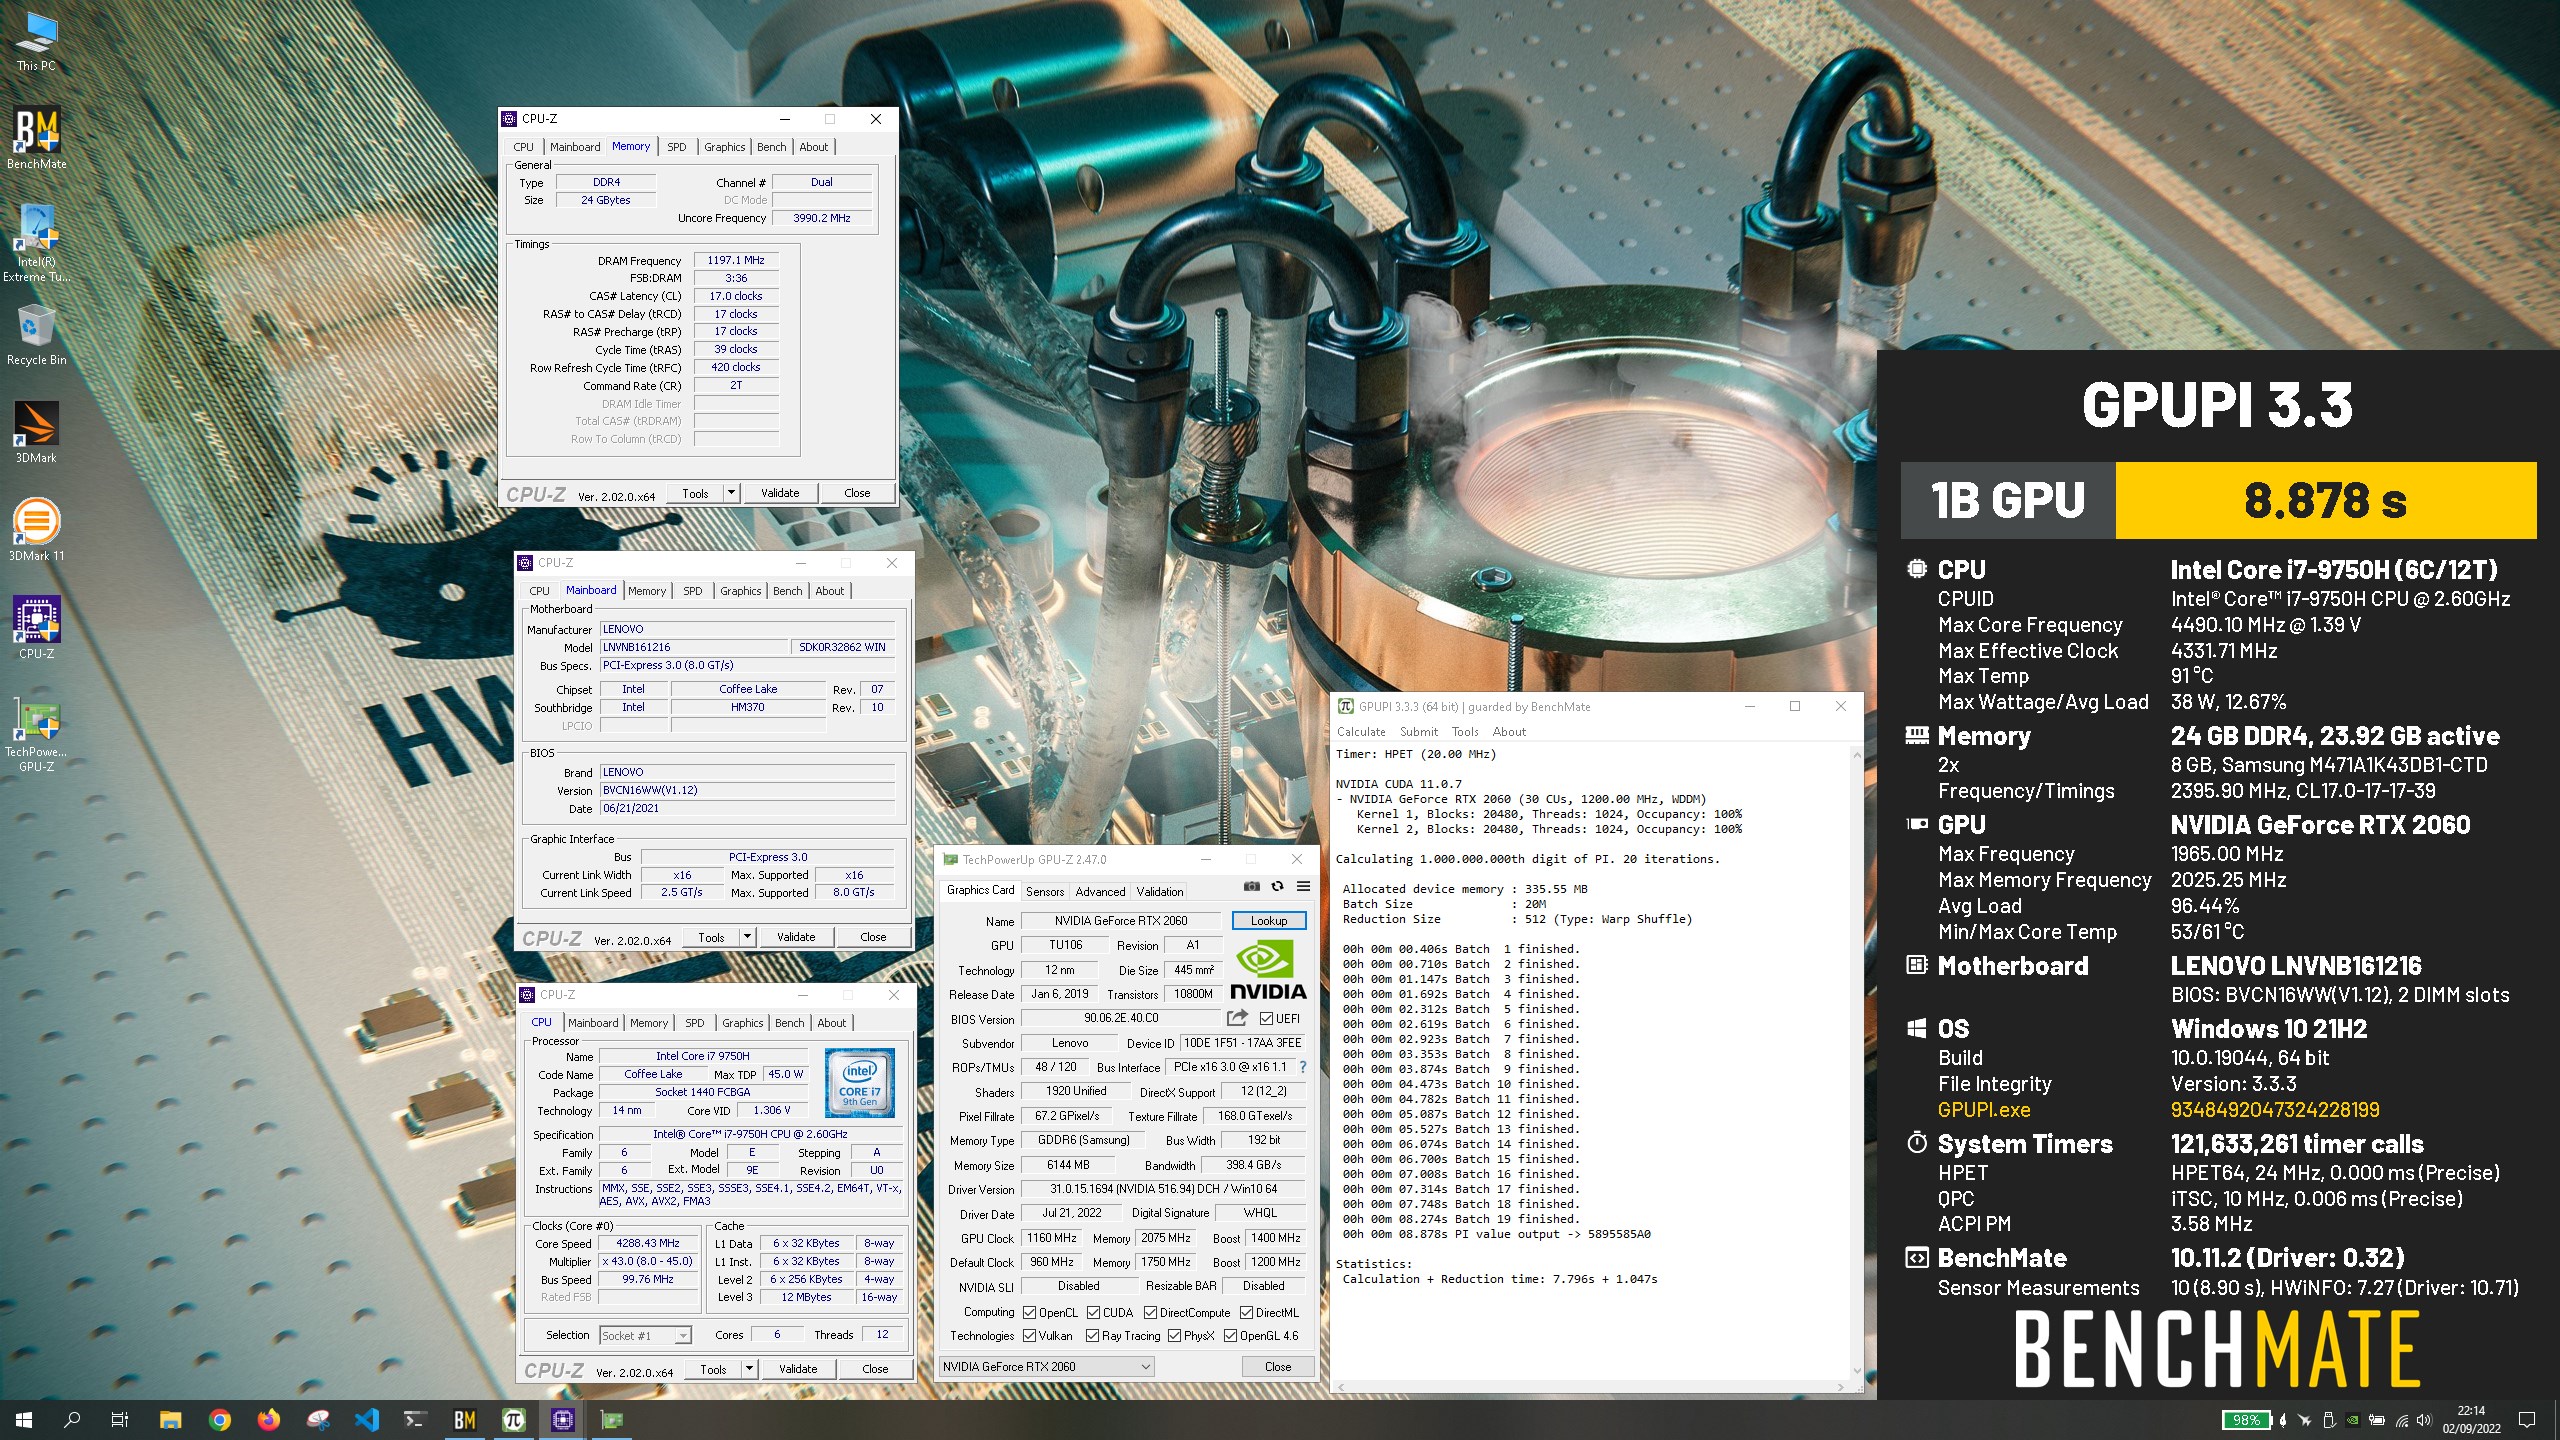
Task: Switch to GPUPI taskbar button
Action: pos(513,1419)
